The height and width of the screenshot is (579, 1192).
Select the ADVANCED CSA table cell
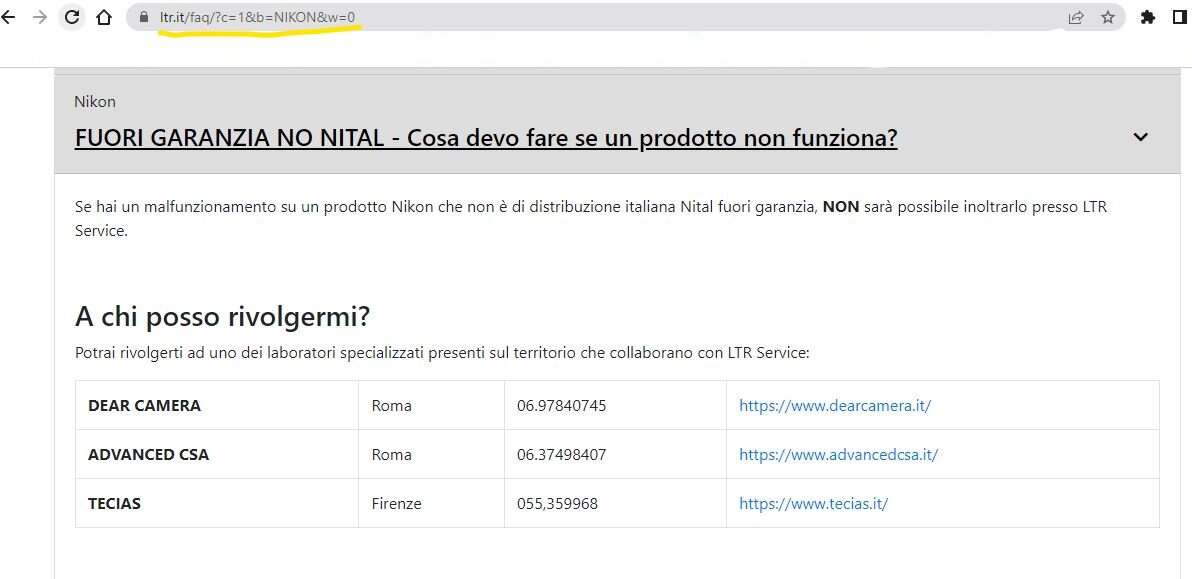coord(217,454)
